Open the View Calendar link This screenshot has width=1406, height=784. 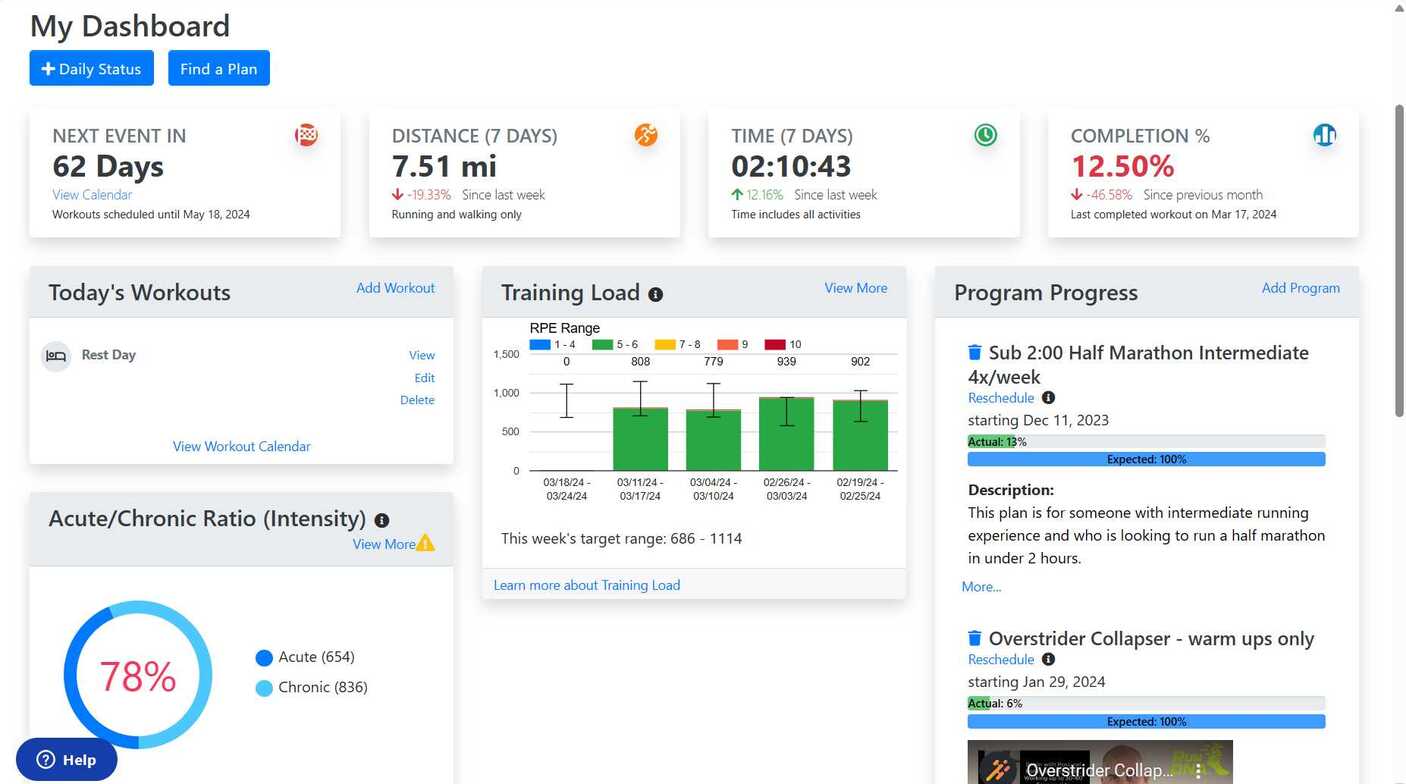[x=92, y=195]
